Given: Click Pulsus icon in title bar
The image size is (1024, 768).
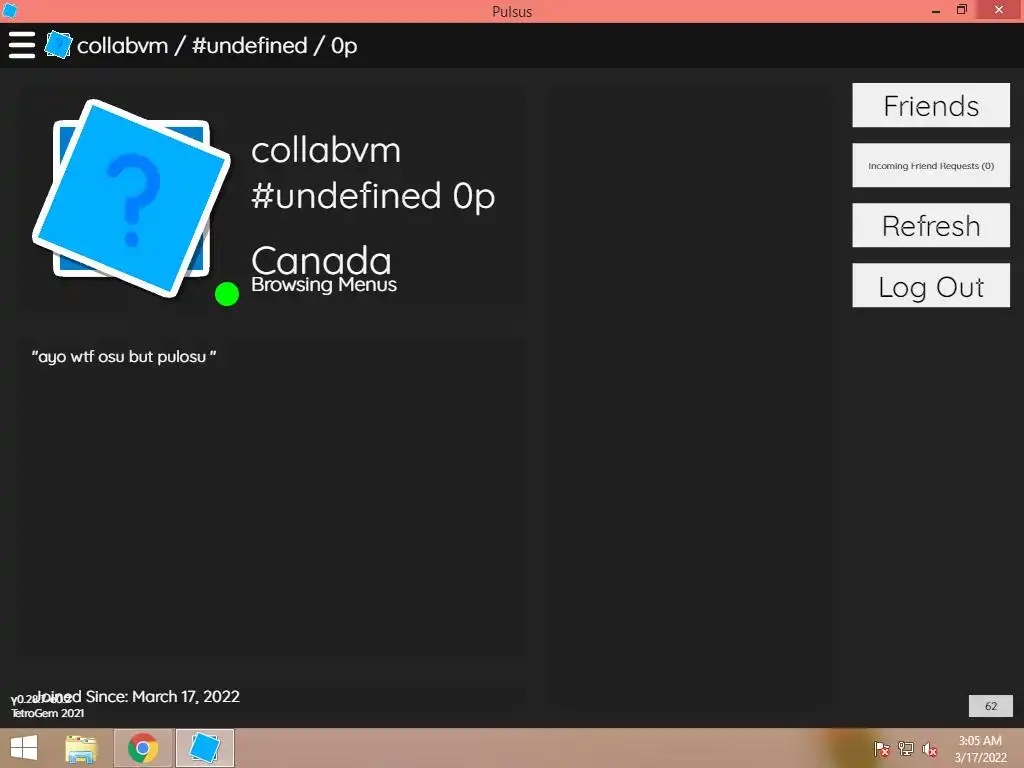Looking at the screenshot, I should (10, 10).
